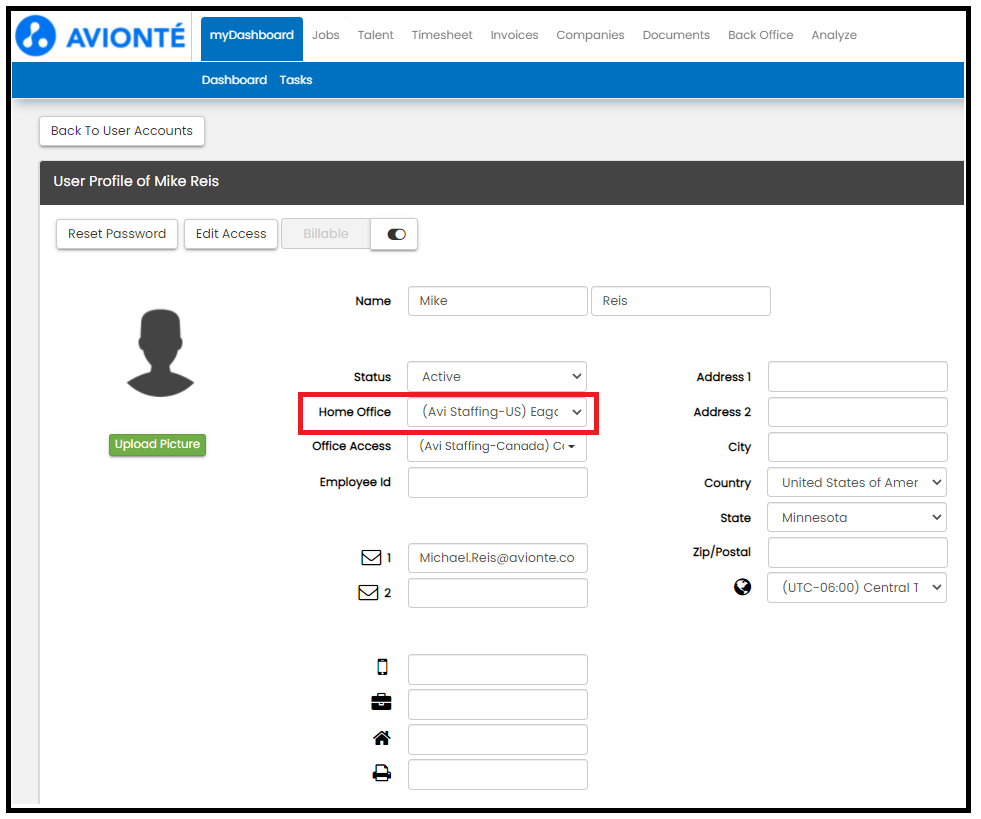Go to the Documents tab

click(x=676, y=35)
